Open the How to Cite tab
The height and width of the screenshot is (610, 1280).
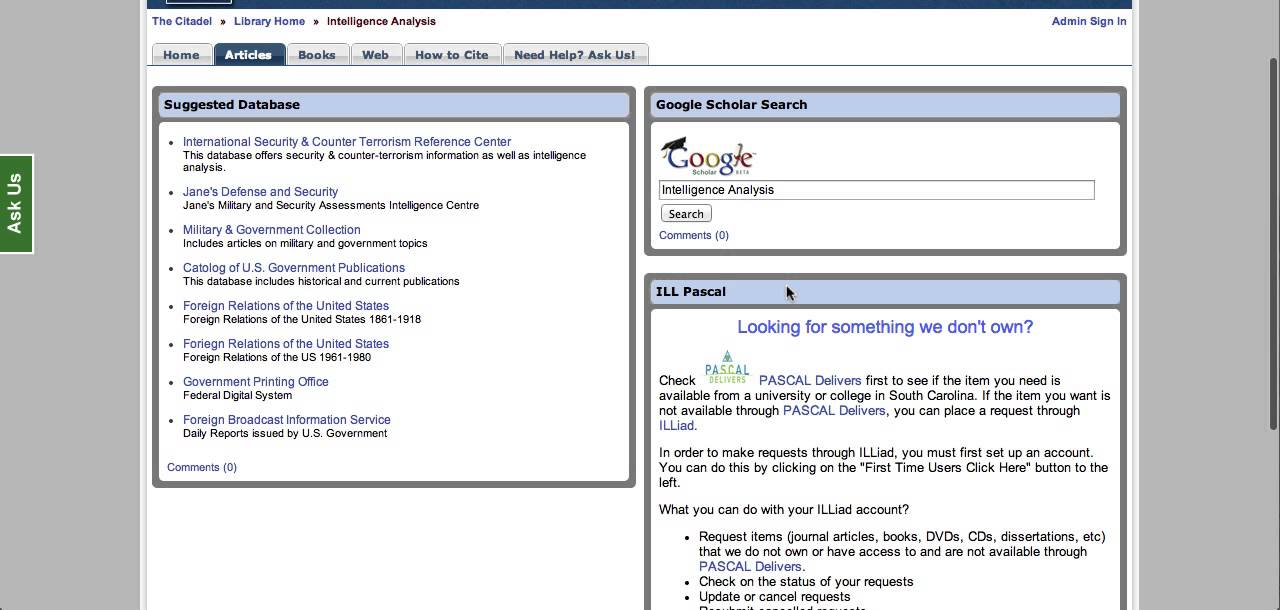[x=452, y=54]
